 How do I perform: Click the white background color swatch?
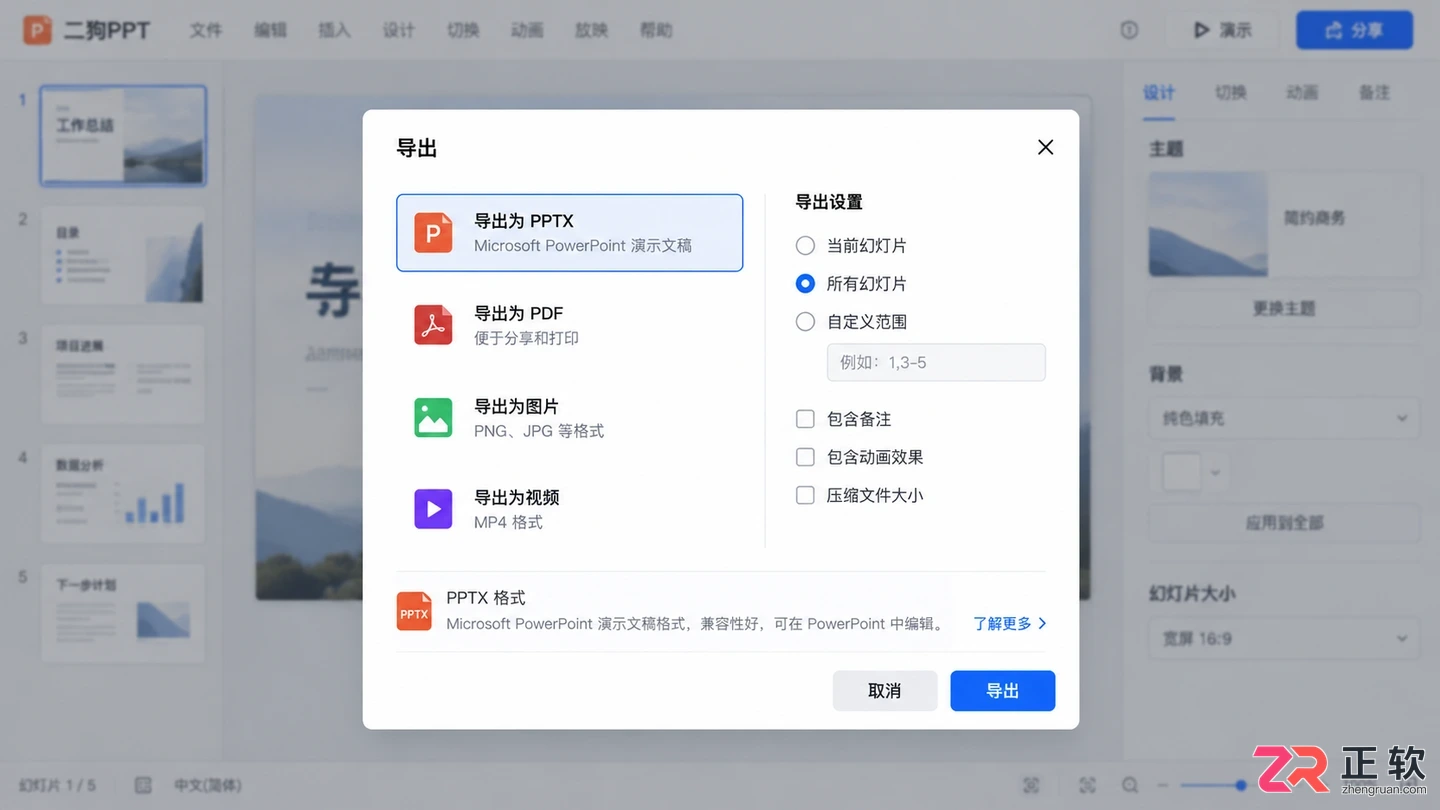pos(1181,472)
